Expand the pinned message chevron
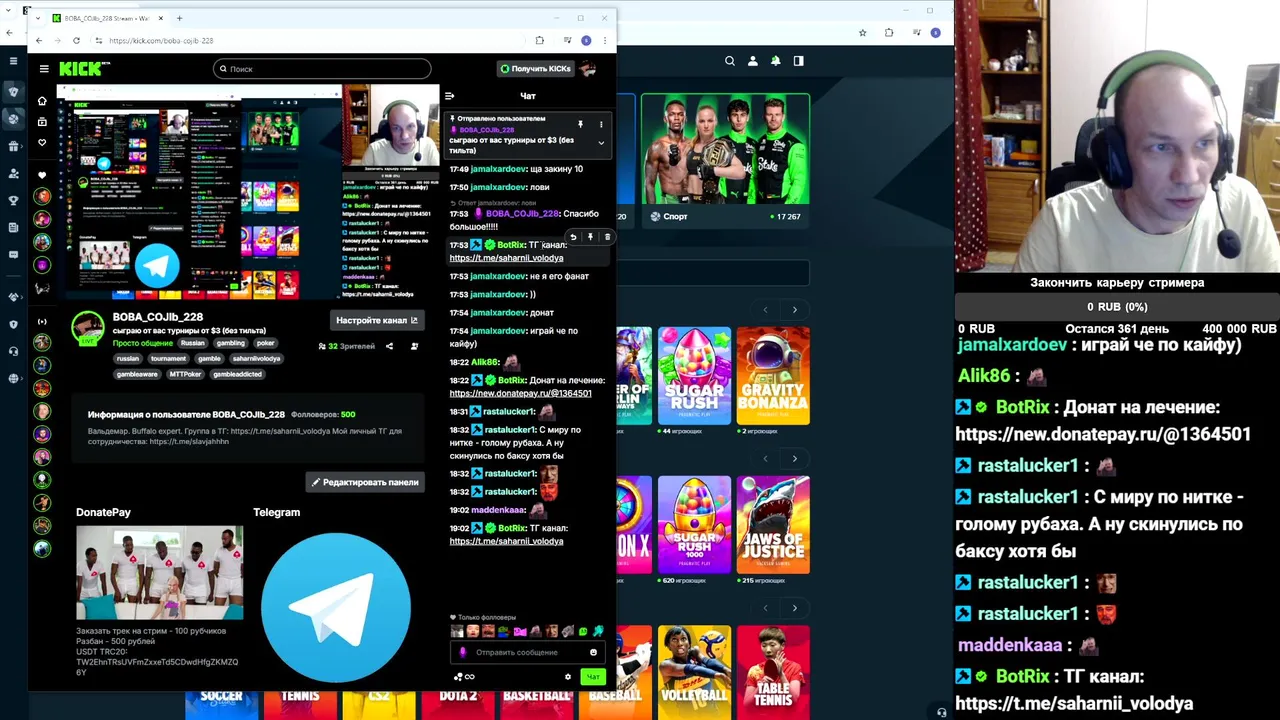Viewport: 1280px width, 720px height. [601, 143]
